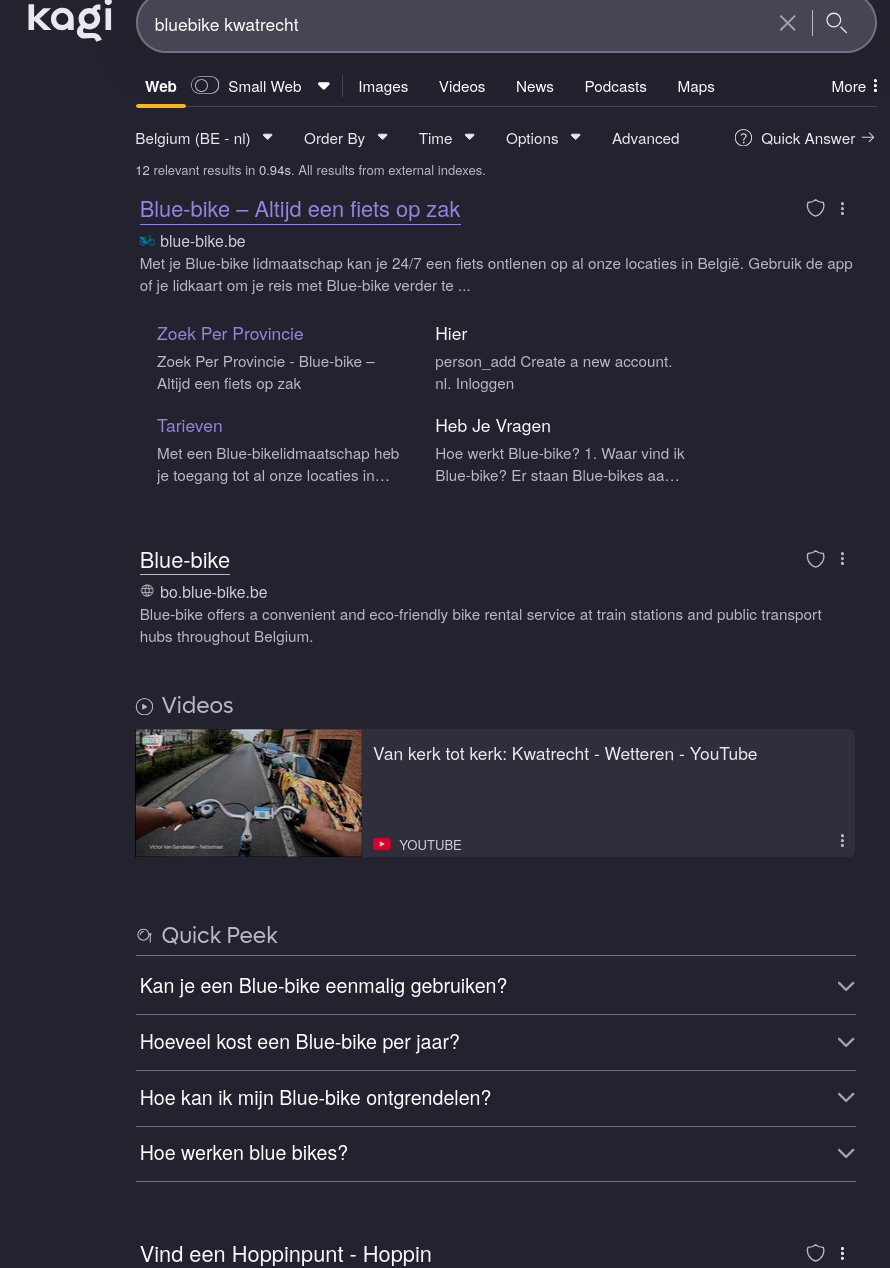Click the Van kerk tot kerk video thumbnail
890x1268 pixels.
pyautogui.click(x=248, y=792)
